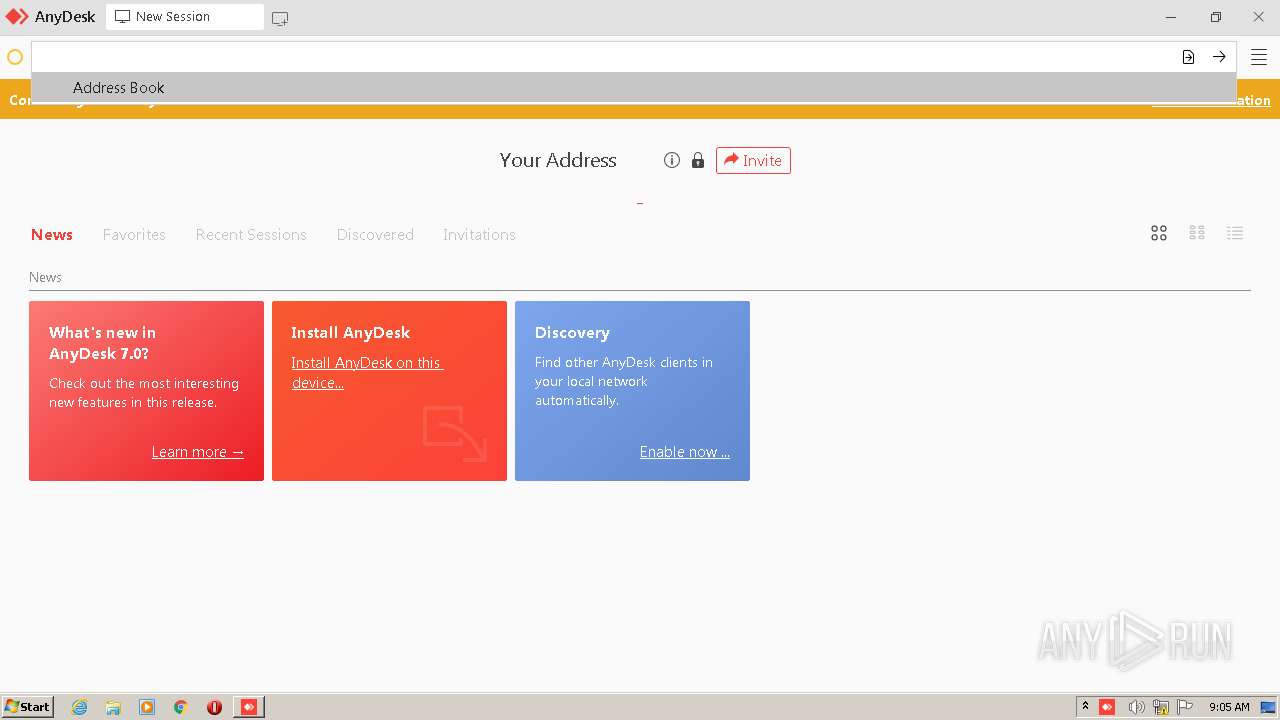Click Learn more link on What's new card
The width and height of the screenshot is (1280, 720).
(198, 452)
